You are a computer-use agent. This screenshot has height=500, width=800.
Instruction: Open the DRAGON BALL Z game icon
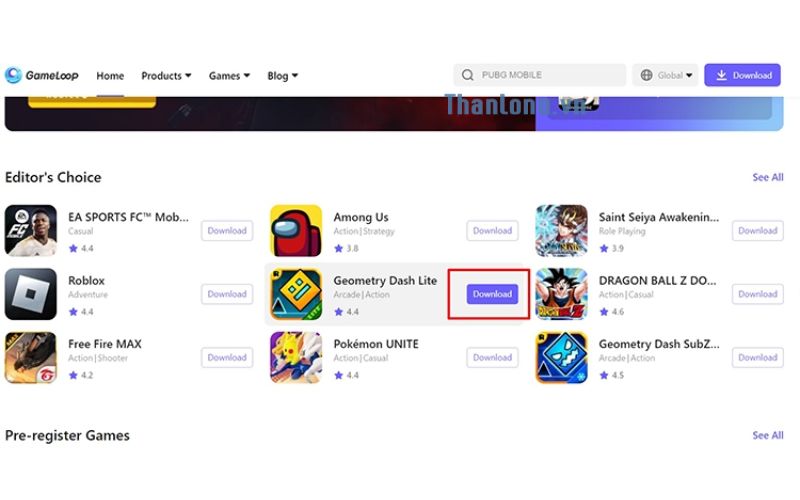tap(561, 294)
